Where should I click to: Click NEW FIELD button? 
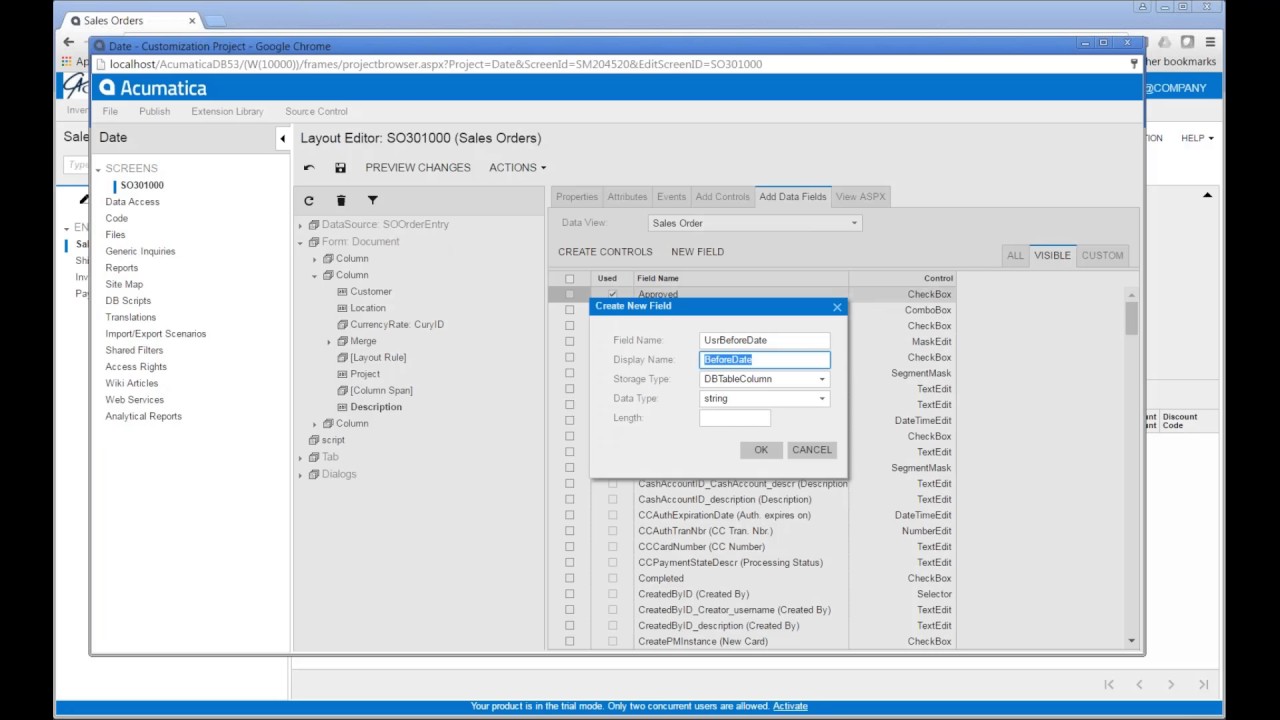point(697,252)
